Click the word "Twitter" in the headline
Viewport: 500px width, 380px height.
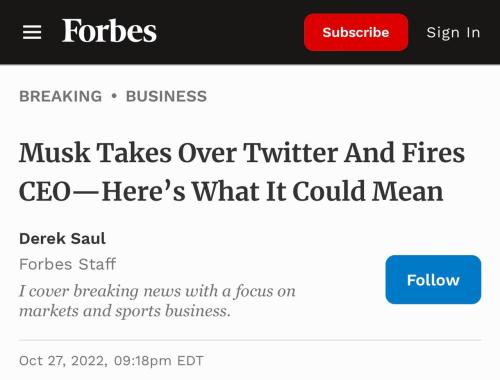coord(291,153)
